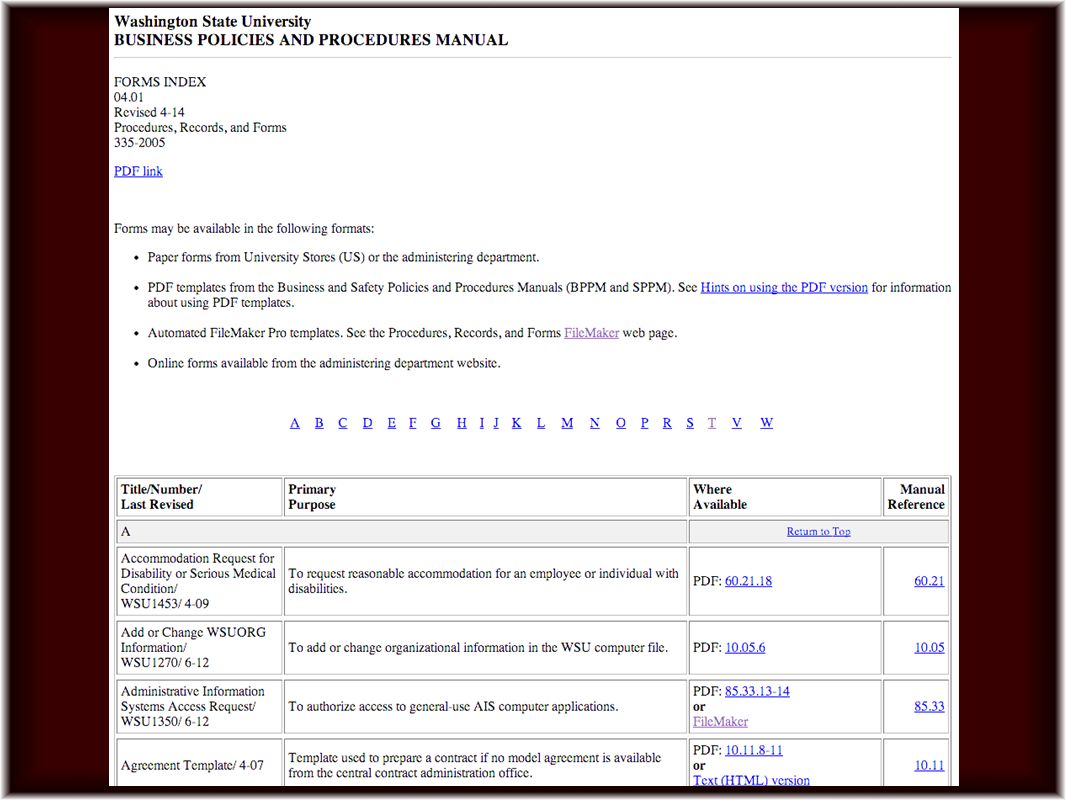The image size is (1066, 800).
Task: Click the 'FORMS INDEX' text
Action: pyautogui.click(x=160, y=82)
